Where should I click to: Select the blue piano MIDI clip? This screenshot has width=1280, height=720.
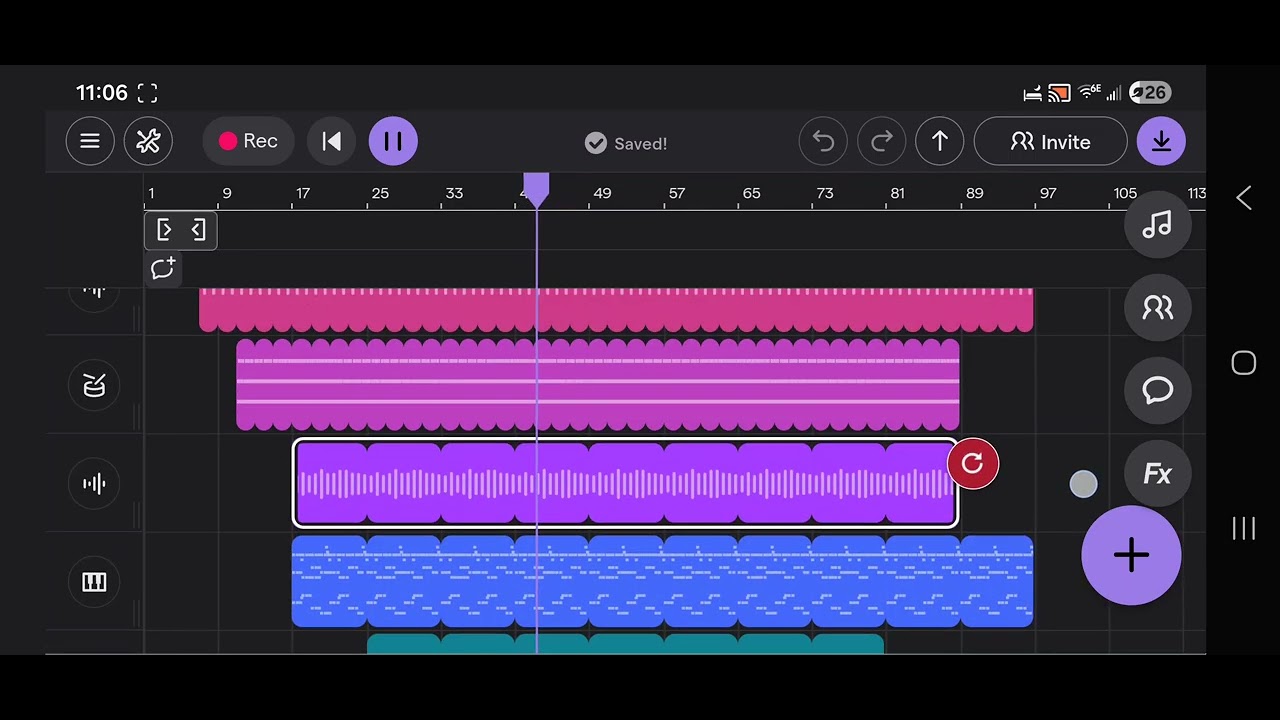pos(662,582)
